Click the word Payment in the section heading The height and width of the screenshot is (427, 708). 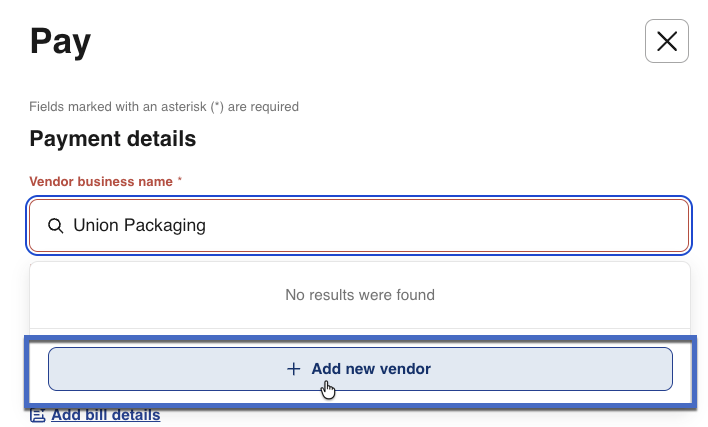(69, 139)
